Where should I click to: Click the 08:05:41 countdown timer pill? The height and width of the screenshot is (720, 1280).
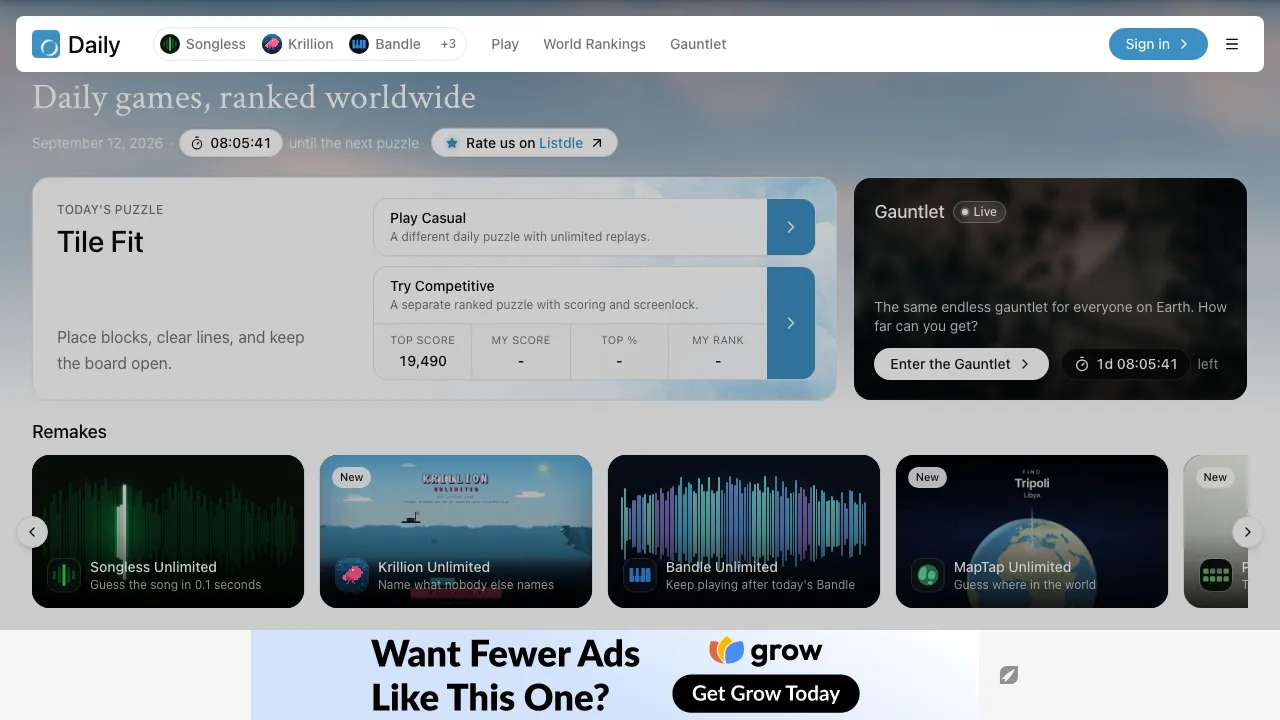[231, 143]
